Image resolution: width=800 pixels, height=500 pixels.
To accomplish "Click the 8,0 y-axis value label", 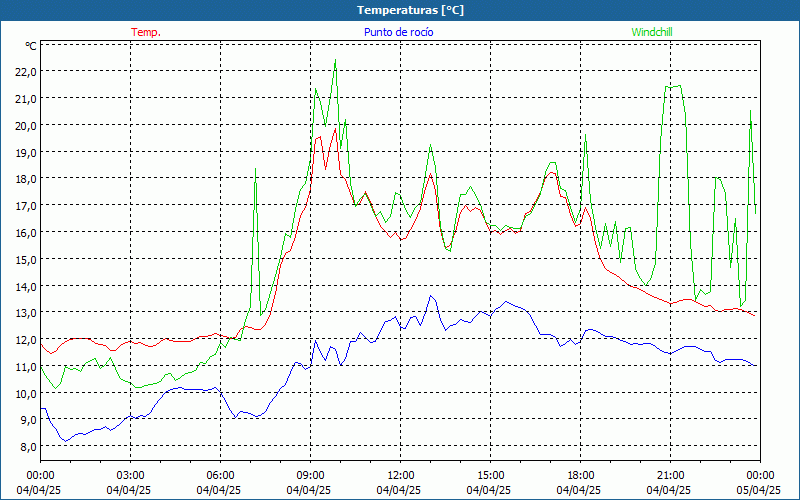I will [x=24, y=447].
